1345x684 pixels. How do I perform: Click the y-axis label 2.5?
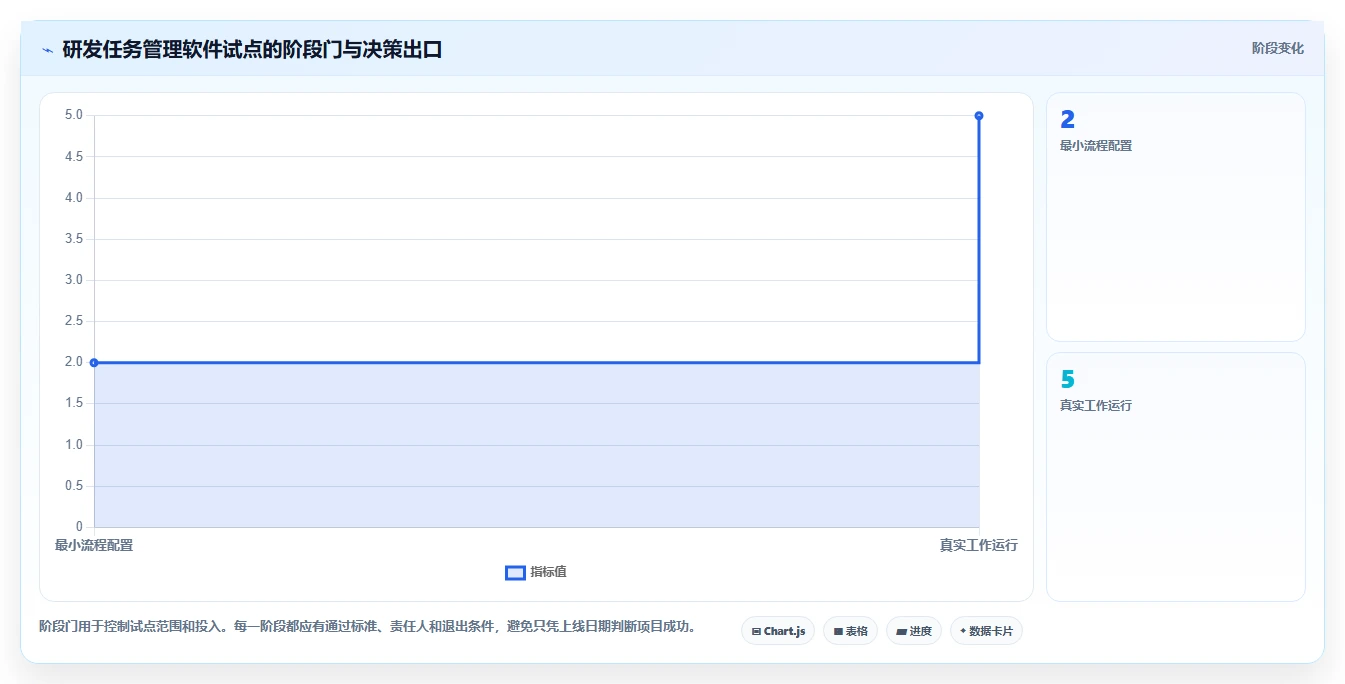click(73, 321)
